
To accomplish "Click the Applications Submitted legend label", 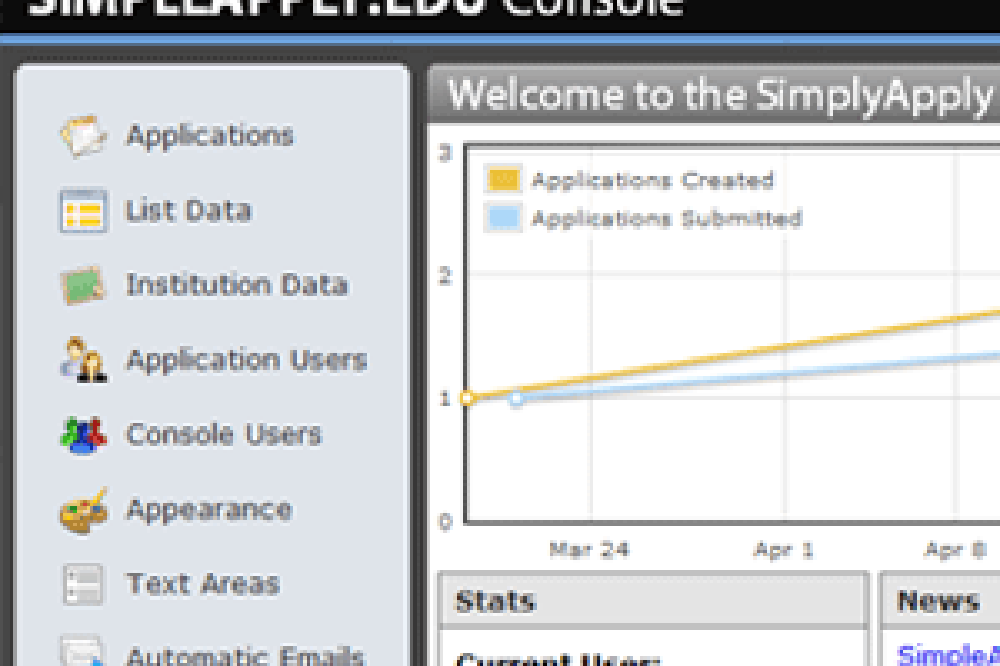I will tap(667, 219).
